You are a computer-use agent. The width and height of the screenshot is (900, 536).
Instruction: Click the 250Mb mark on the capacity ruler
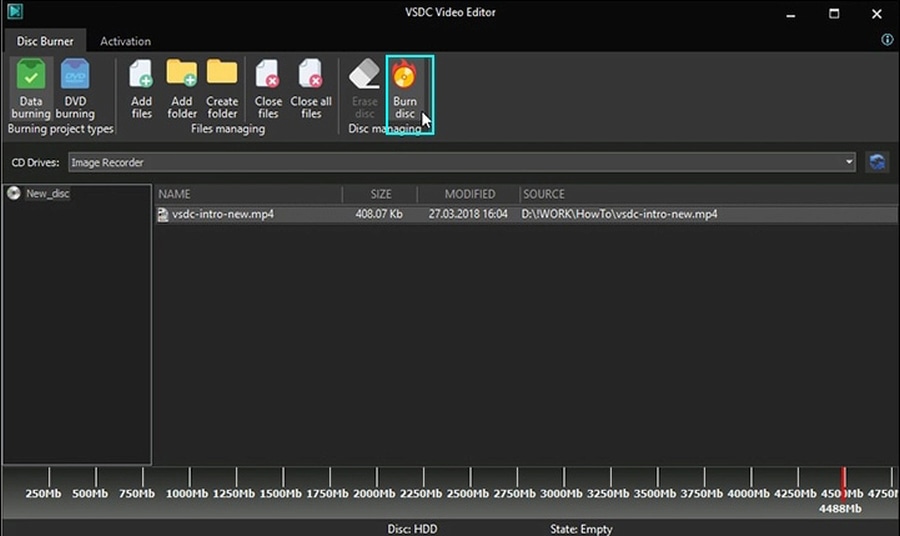pyautogui.click(x=44, y=493)
